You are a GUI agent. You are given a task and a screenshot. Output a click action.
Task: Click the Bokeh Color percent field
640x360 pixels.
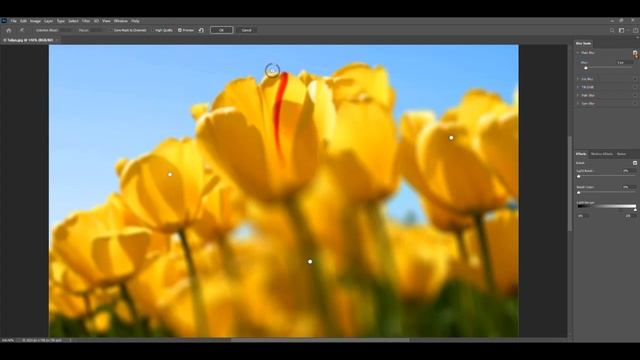629,187
